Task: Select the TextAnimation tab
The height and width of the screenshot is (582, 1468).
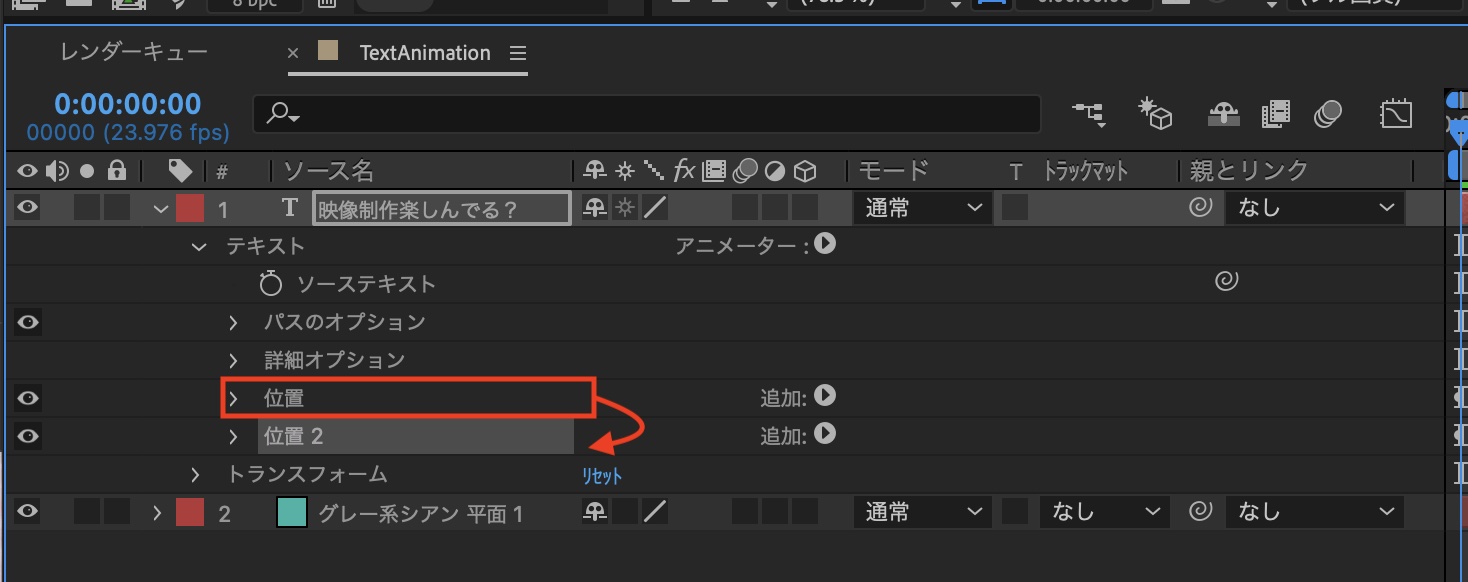Action: (x=425, y=53)
